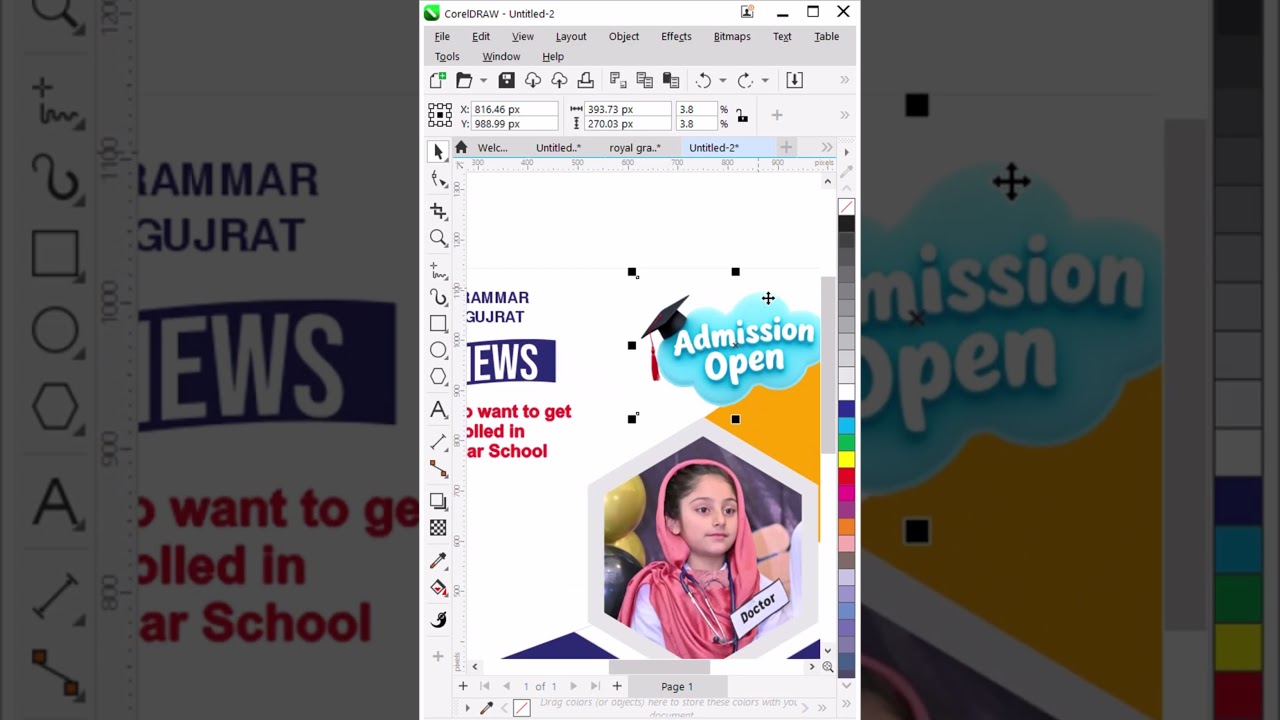Viewport: 1280px width, 720px height.
Task: Choose the Ellipse tool
Action: (438, 350)
